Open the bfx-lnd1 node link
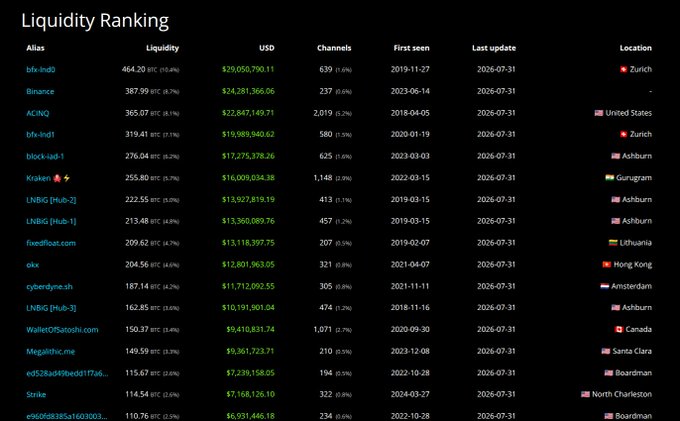This screenshot has height=421, width=680. pos(40,134)
